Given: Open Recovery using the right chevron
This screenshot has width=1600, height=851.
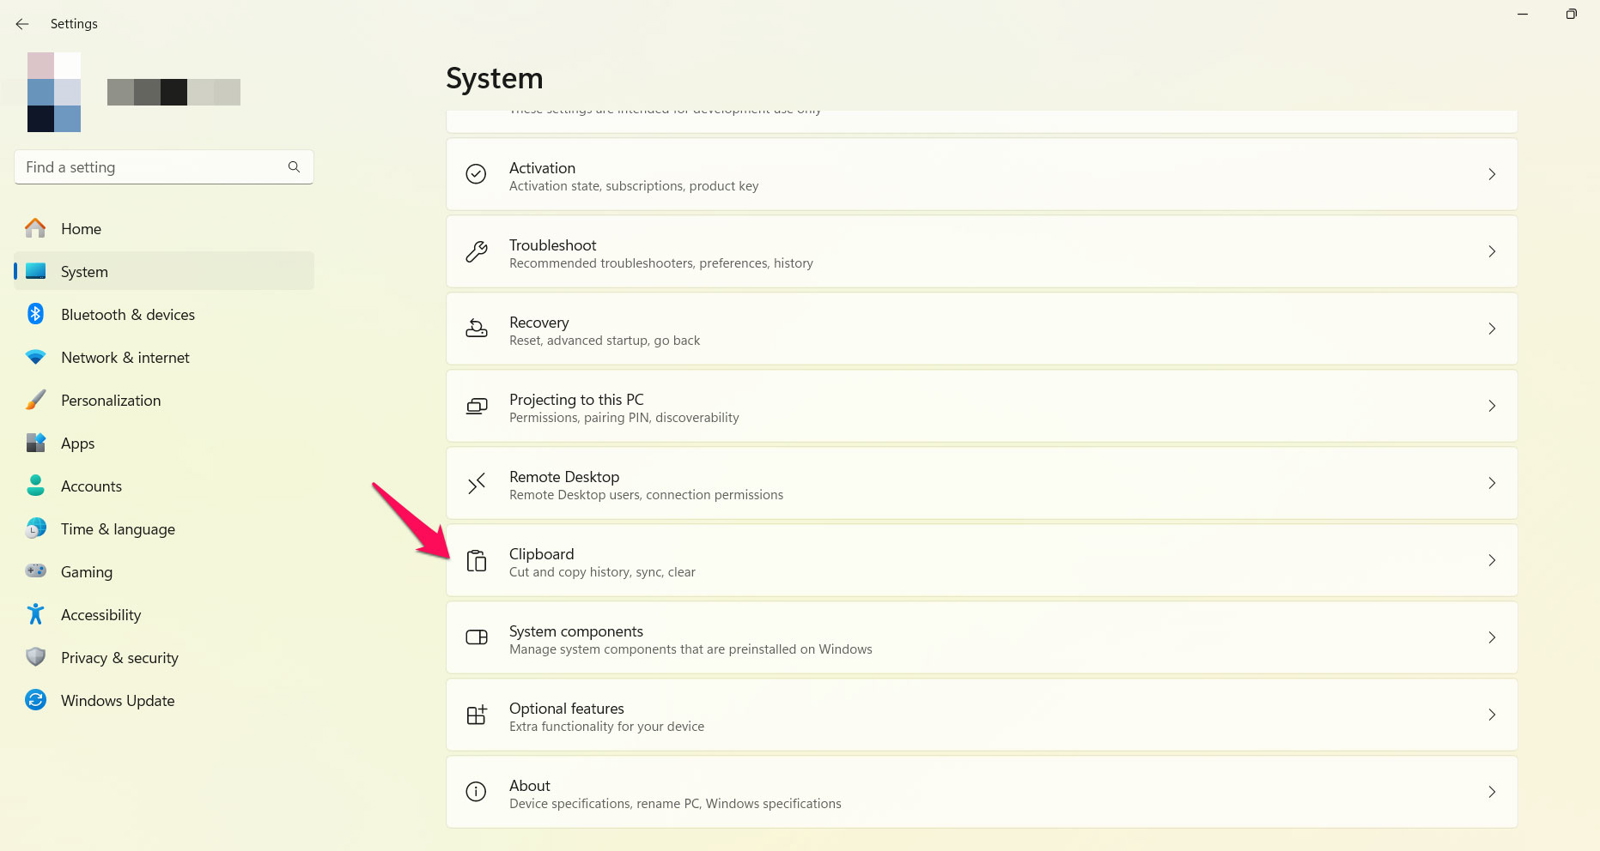Looking at the screenshot, I should [1491, 329].
